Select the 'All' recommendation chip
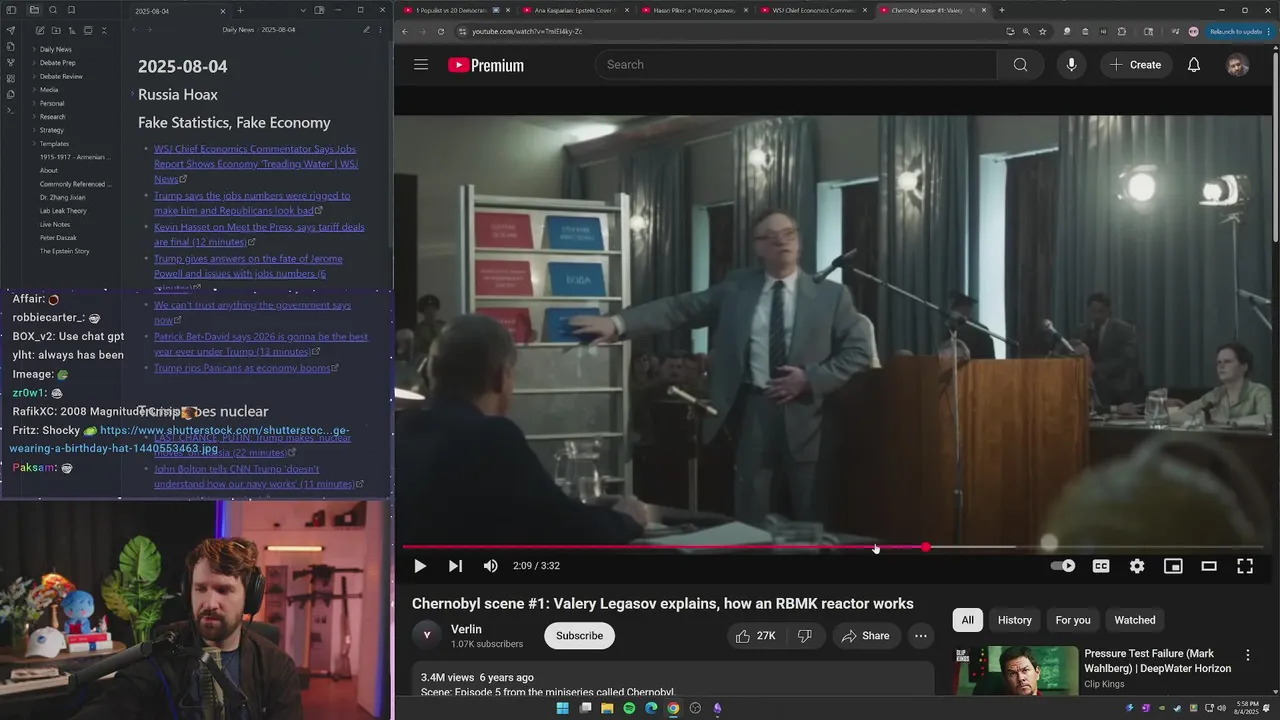Screen dimensions: 1280x720 [967, 620]
